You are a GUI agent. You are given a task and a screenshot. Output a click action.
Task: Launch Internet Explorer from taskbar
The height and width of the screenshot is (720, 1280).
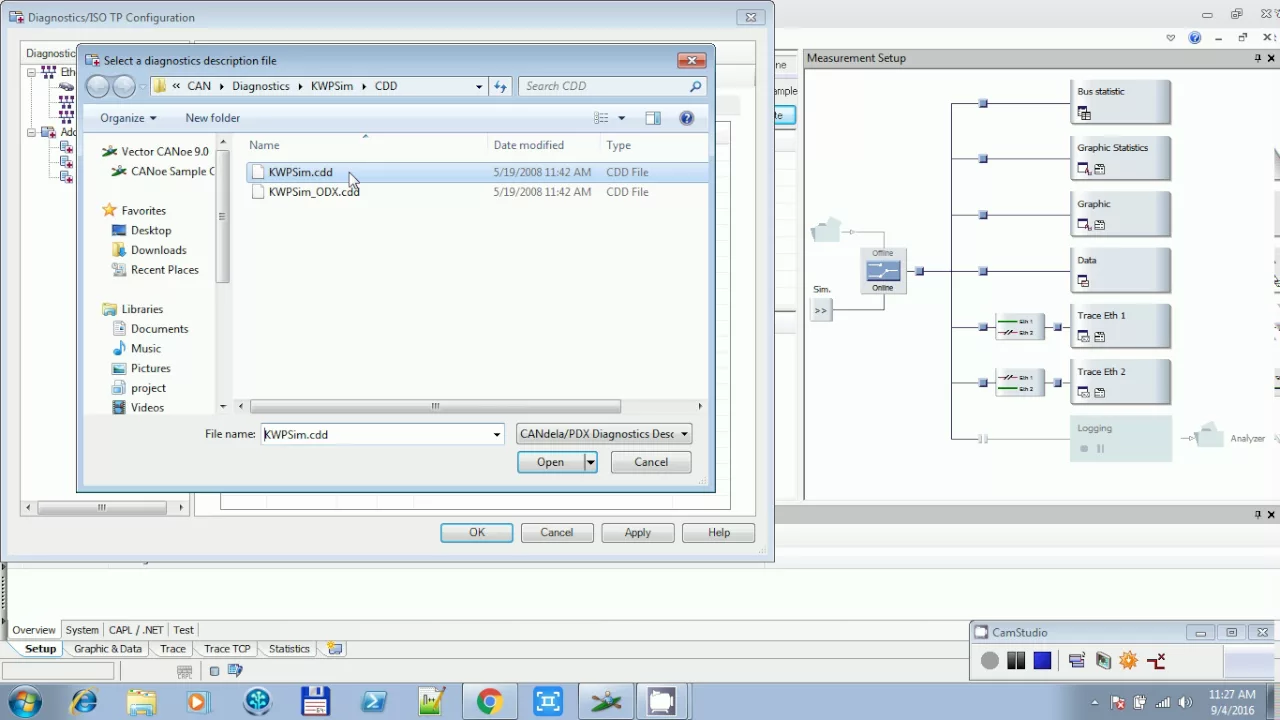[83, 701]
